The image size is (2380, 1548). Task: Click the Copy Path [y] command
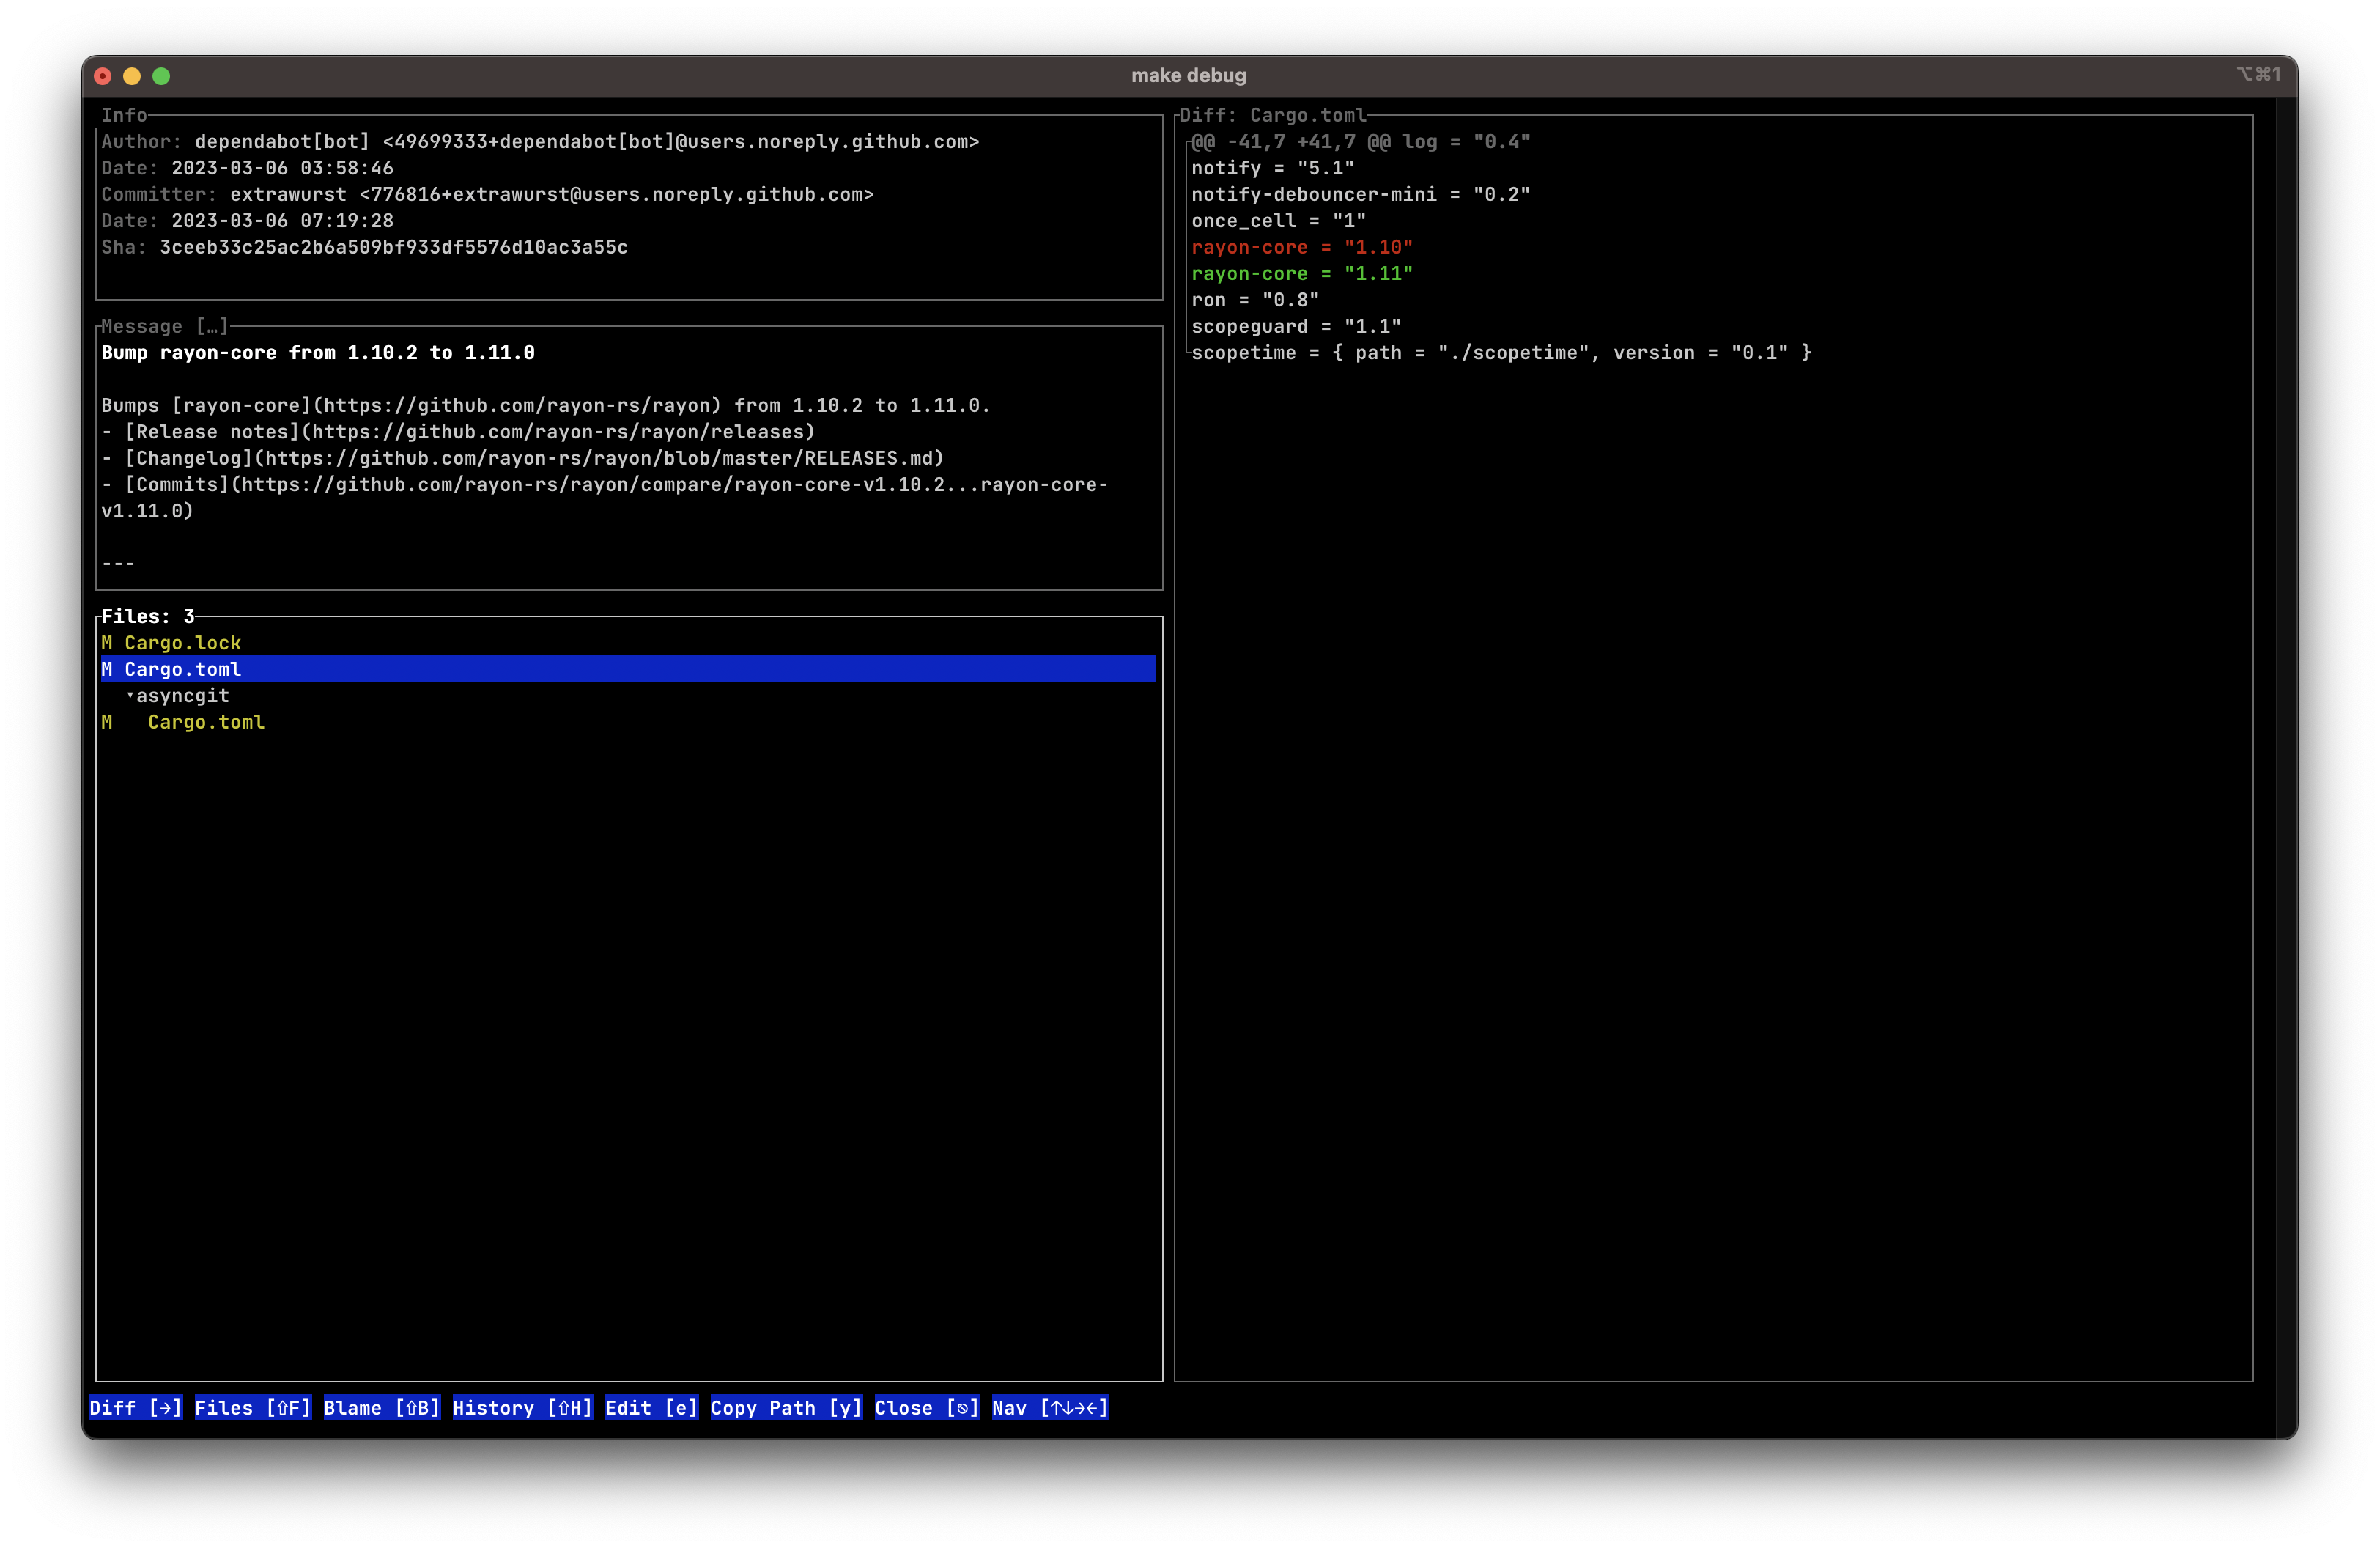coord(786,1407)
